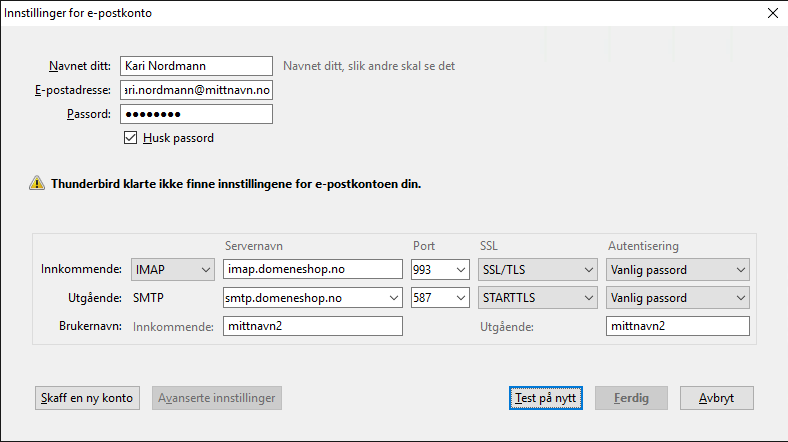Click the incoming username mittnavn2 field
788x442 pixels.
(313, 326)
